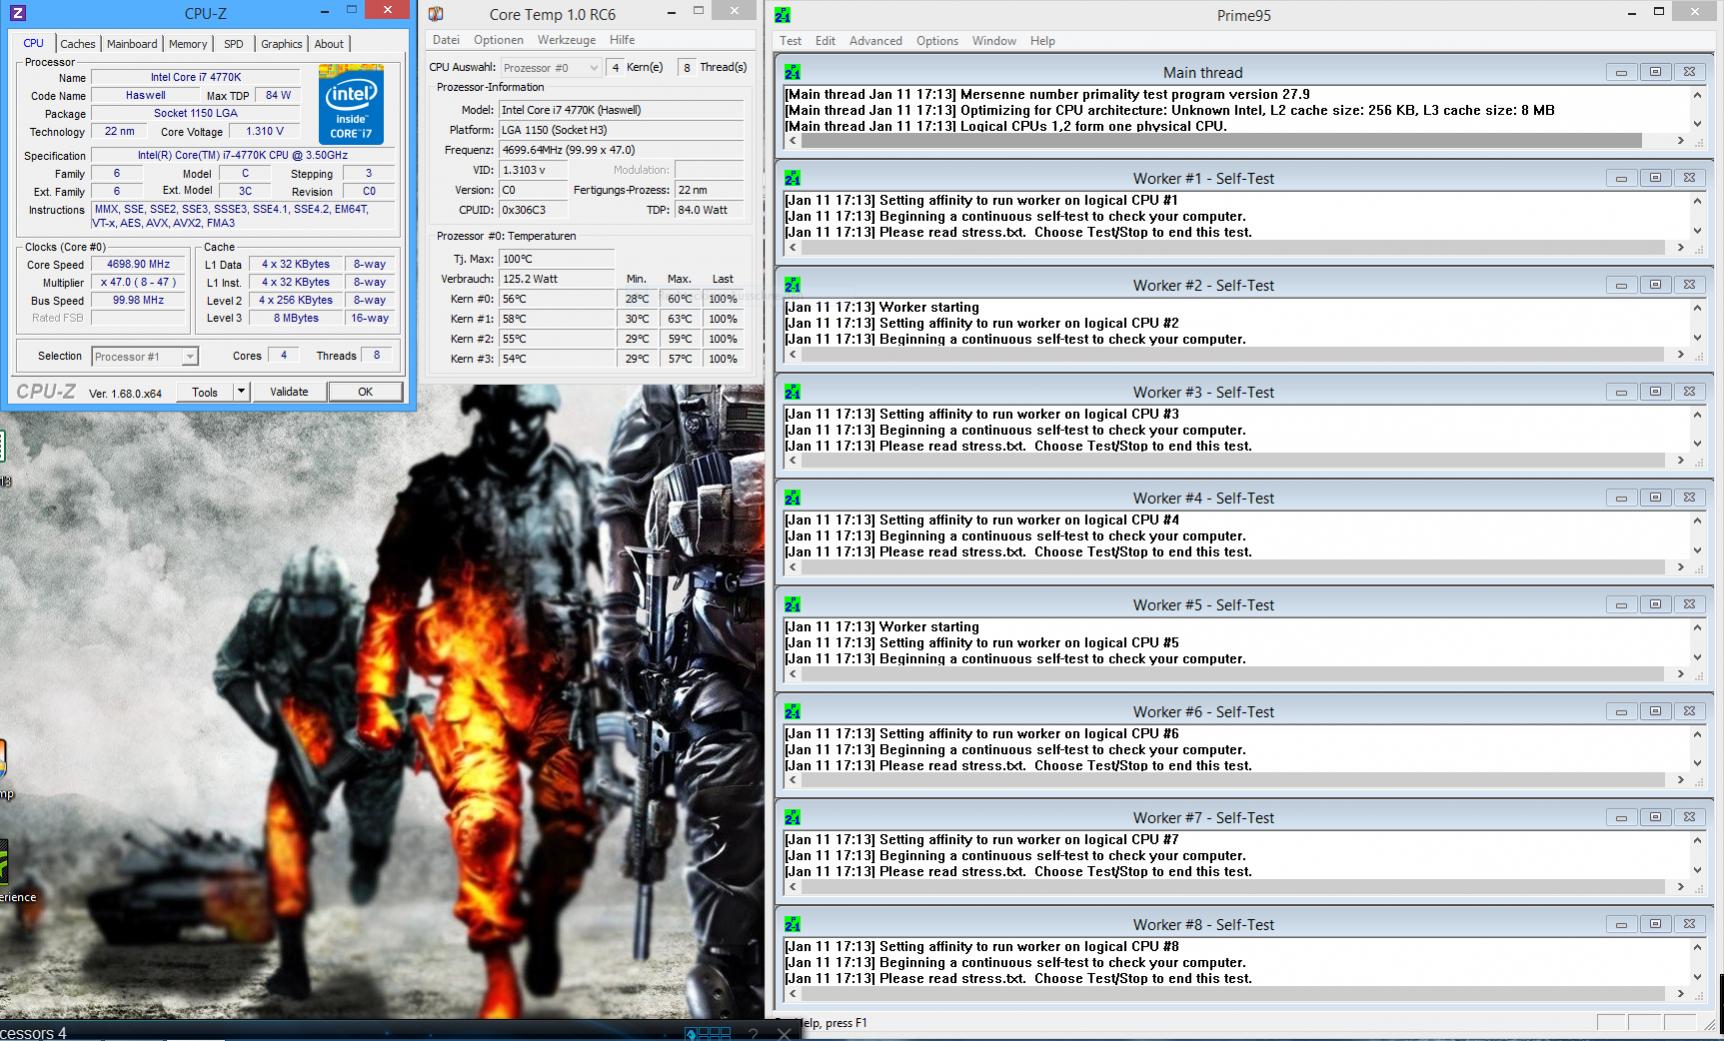Click the Verbrauch value '125.2 Watt'

pyautogui.click(x=556, y=279)
